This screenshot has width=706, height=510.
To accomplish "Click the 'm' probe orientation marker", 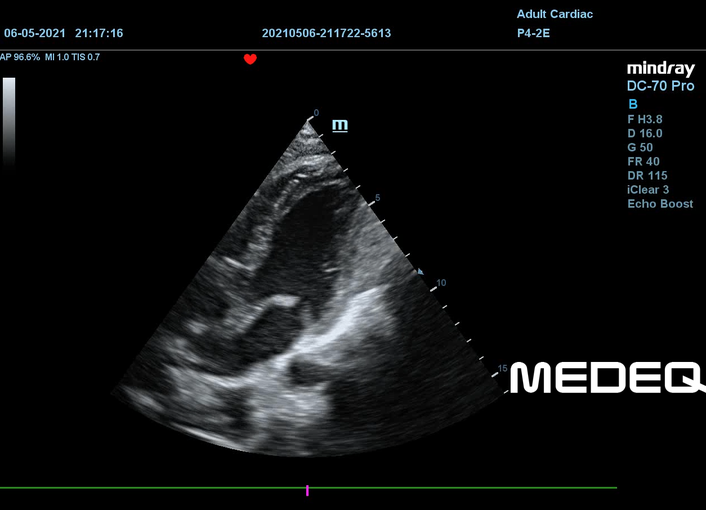I will tap(340, 125).
